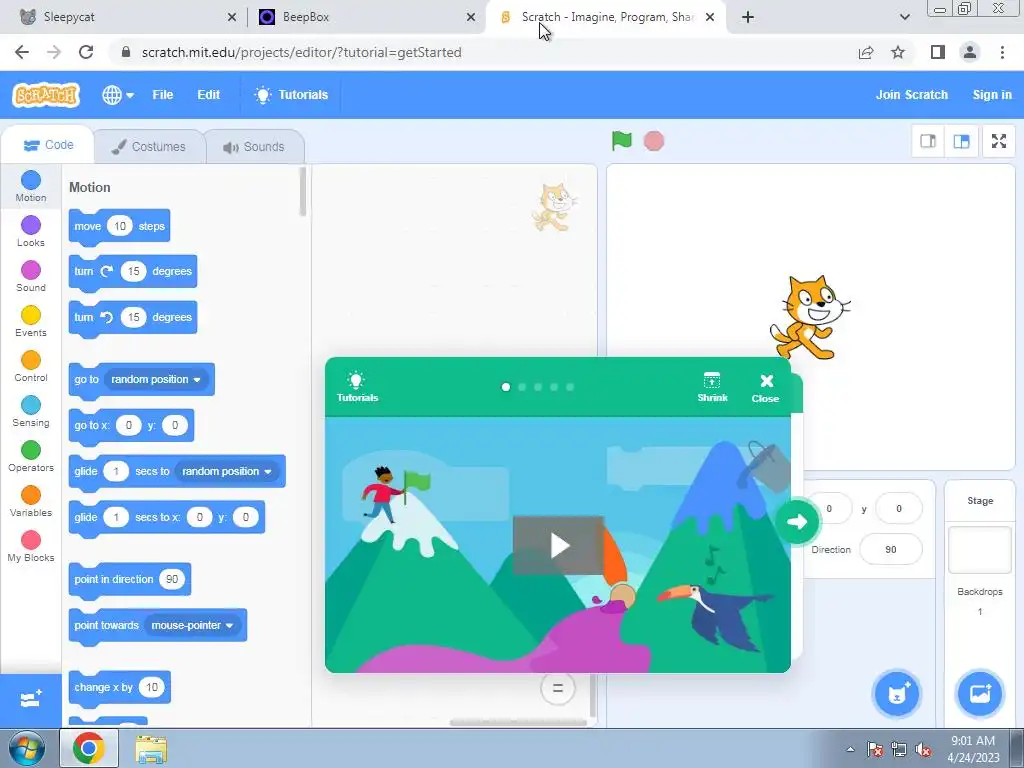Reload the page
The image size is (1024, 768).
tap(86, 52)
